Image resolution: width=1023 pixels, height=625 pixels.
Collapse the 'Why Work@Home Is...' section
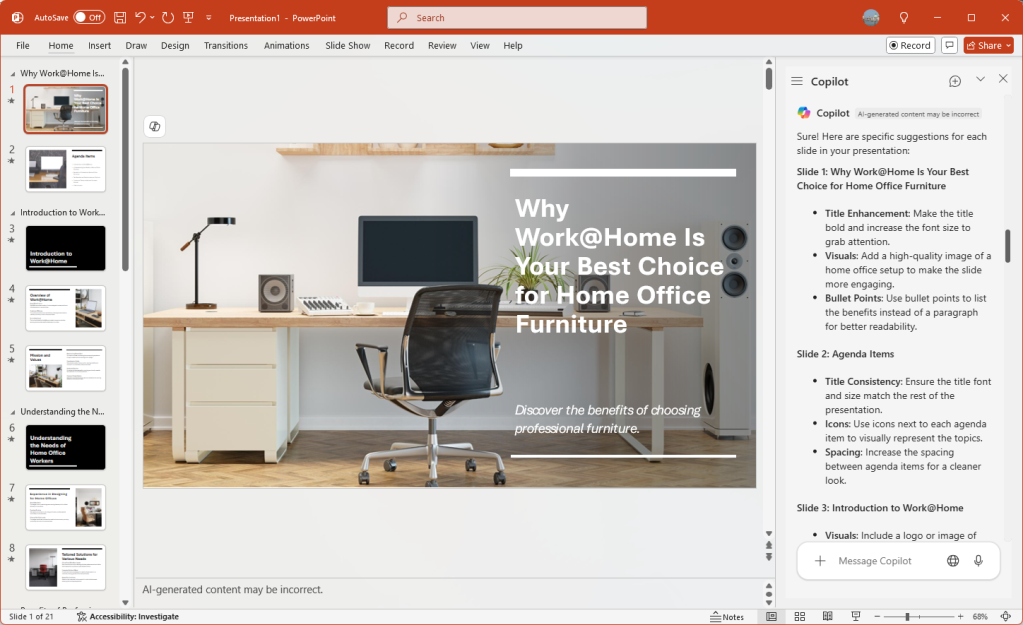pos(12,74)
